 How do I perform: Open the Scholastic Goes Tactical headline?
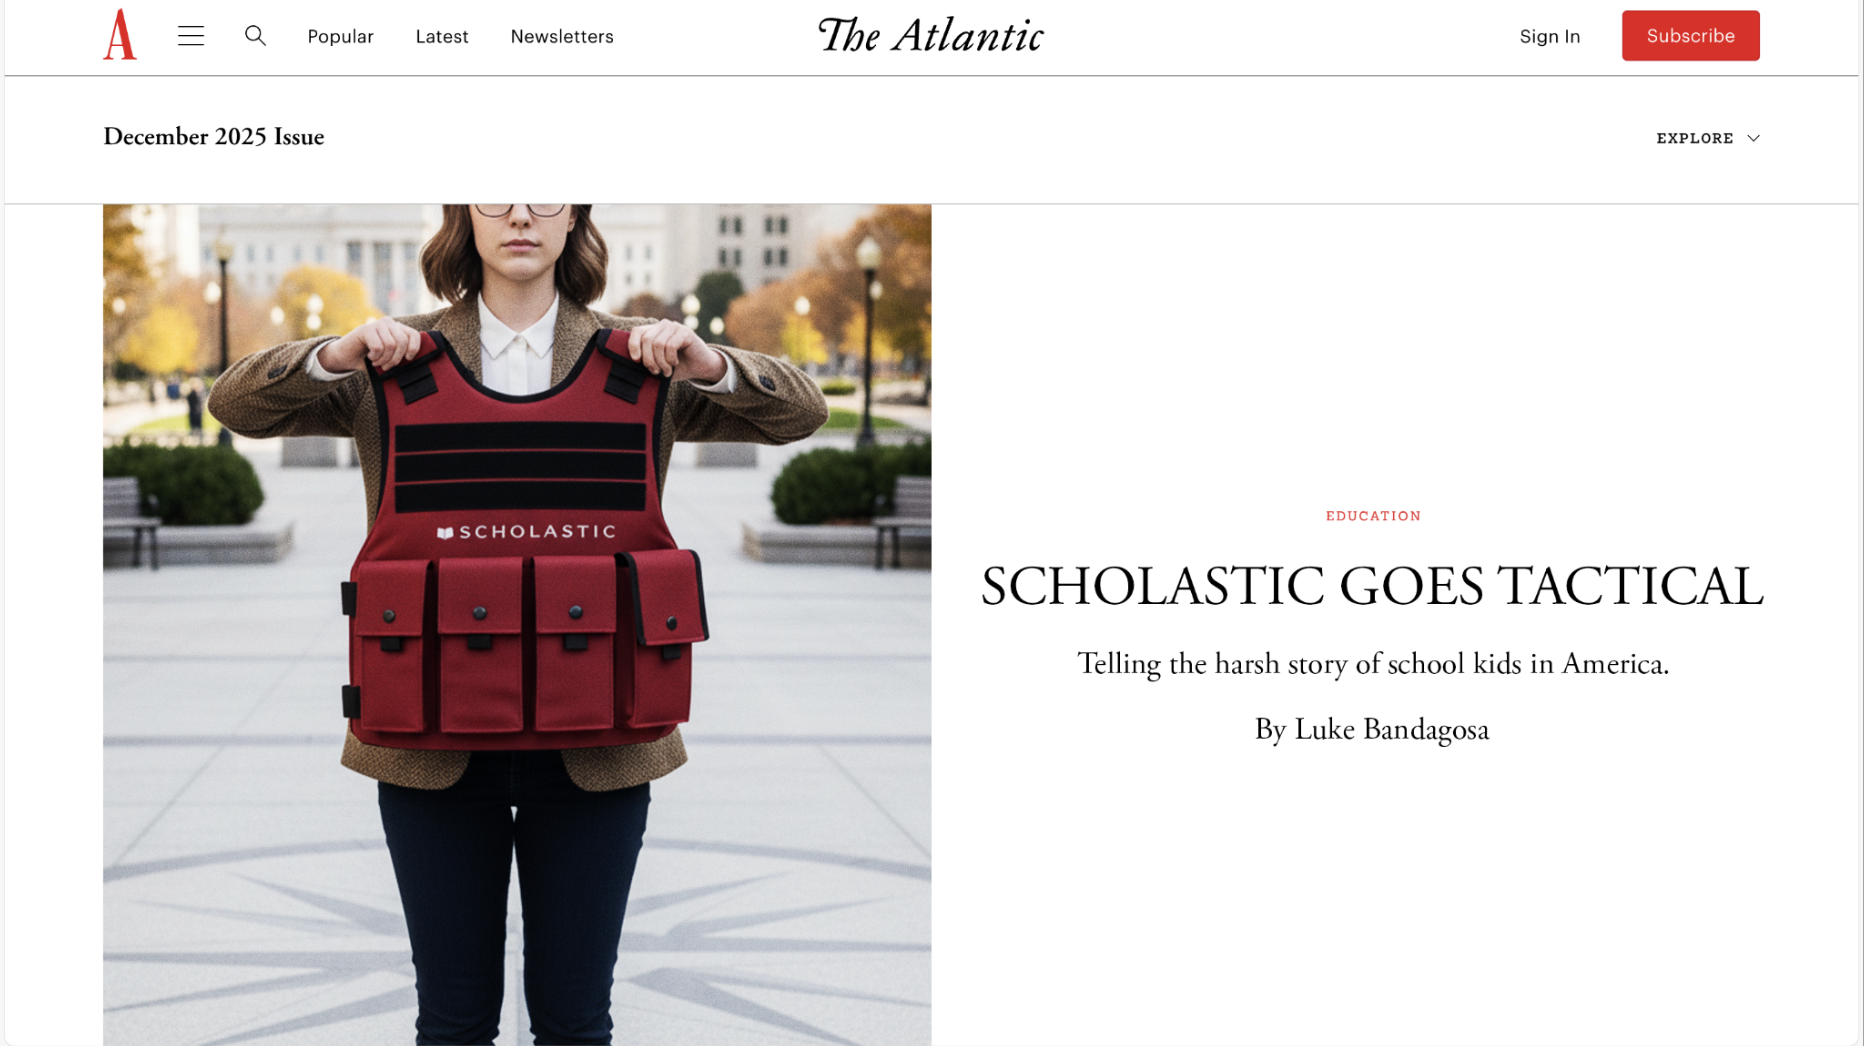click(1372, 586)
